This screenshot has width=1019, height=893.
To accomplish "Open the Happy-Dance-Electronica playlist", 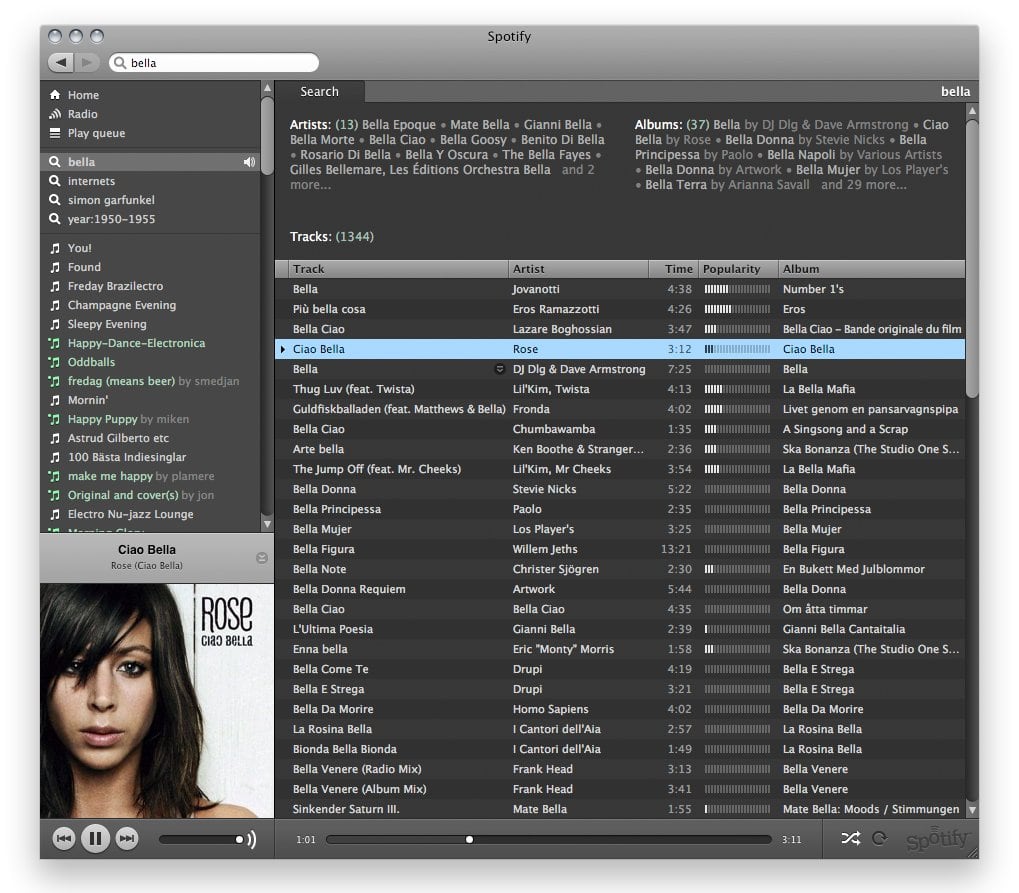I will coord(136,343).
